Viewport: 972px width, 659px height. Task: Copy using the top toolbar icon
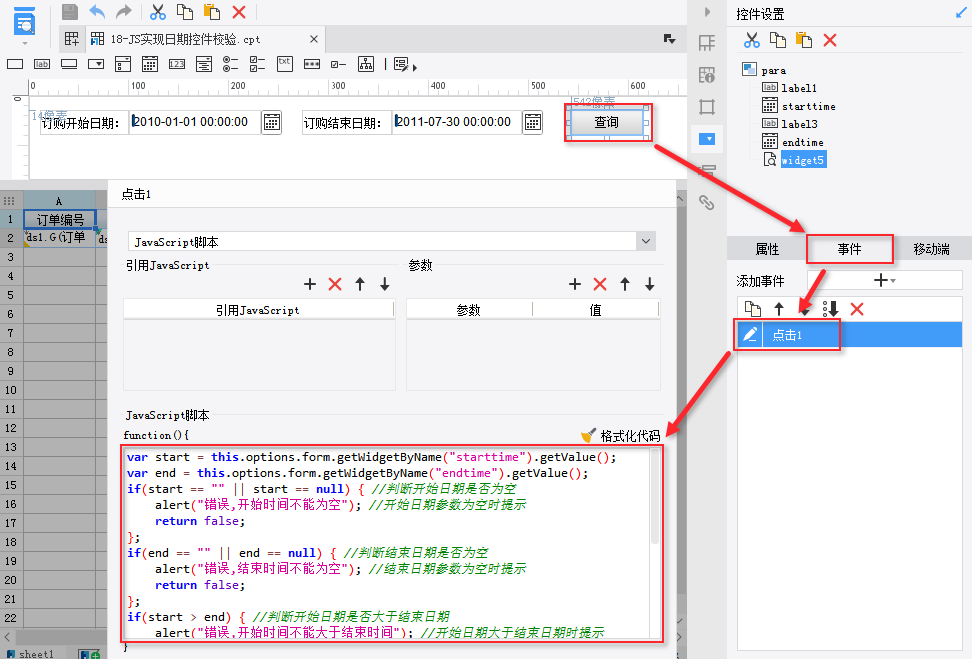pyautogui.click(x=185, y=12)
